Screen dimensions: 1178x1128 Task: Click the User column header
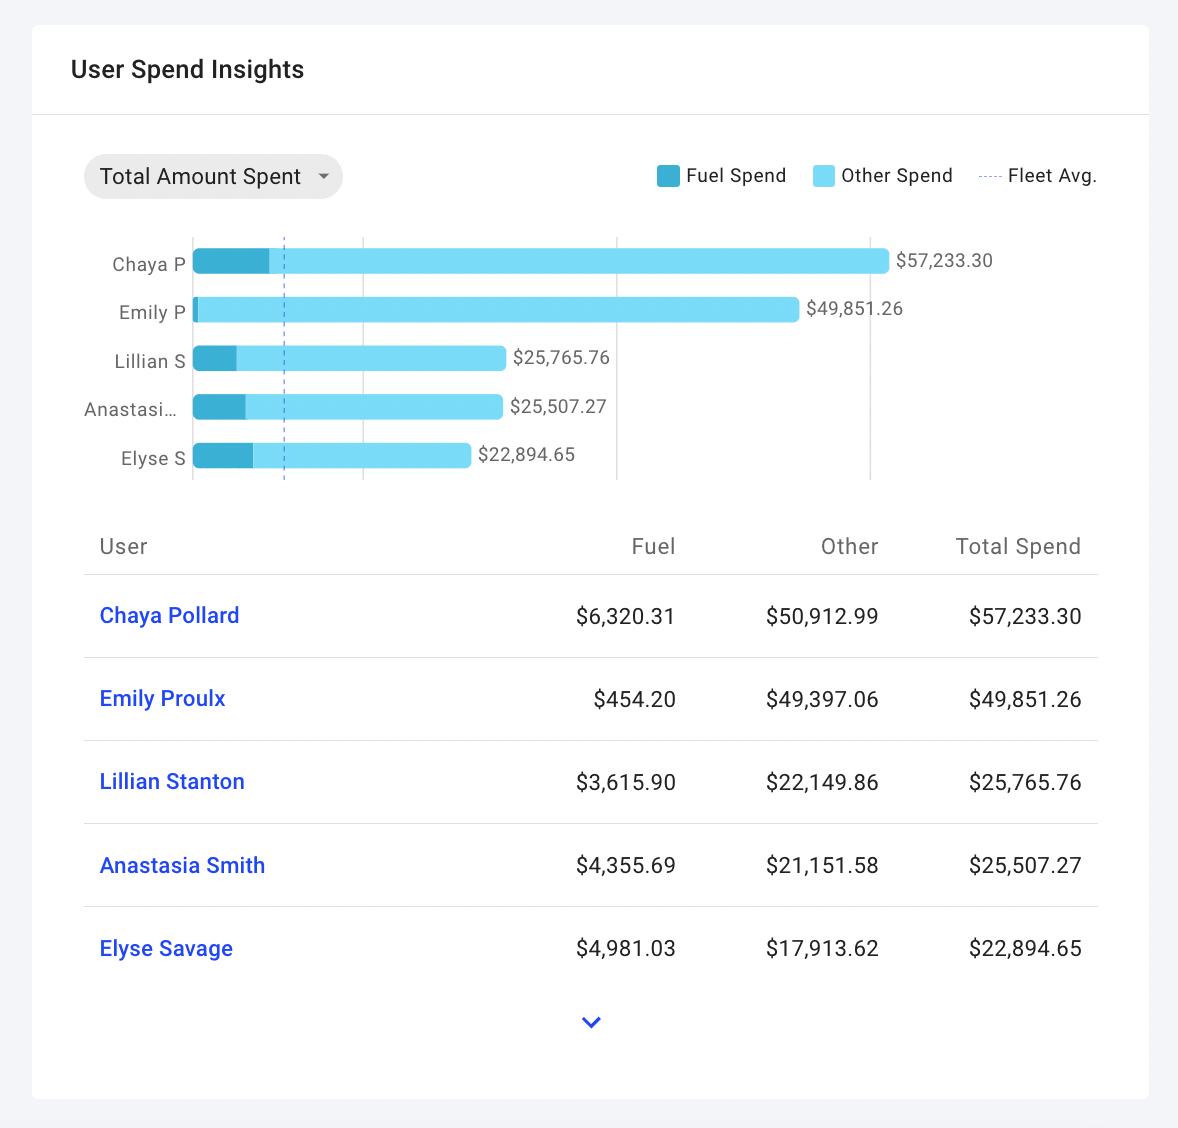[123, 547]
